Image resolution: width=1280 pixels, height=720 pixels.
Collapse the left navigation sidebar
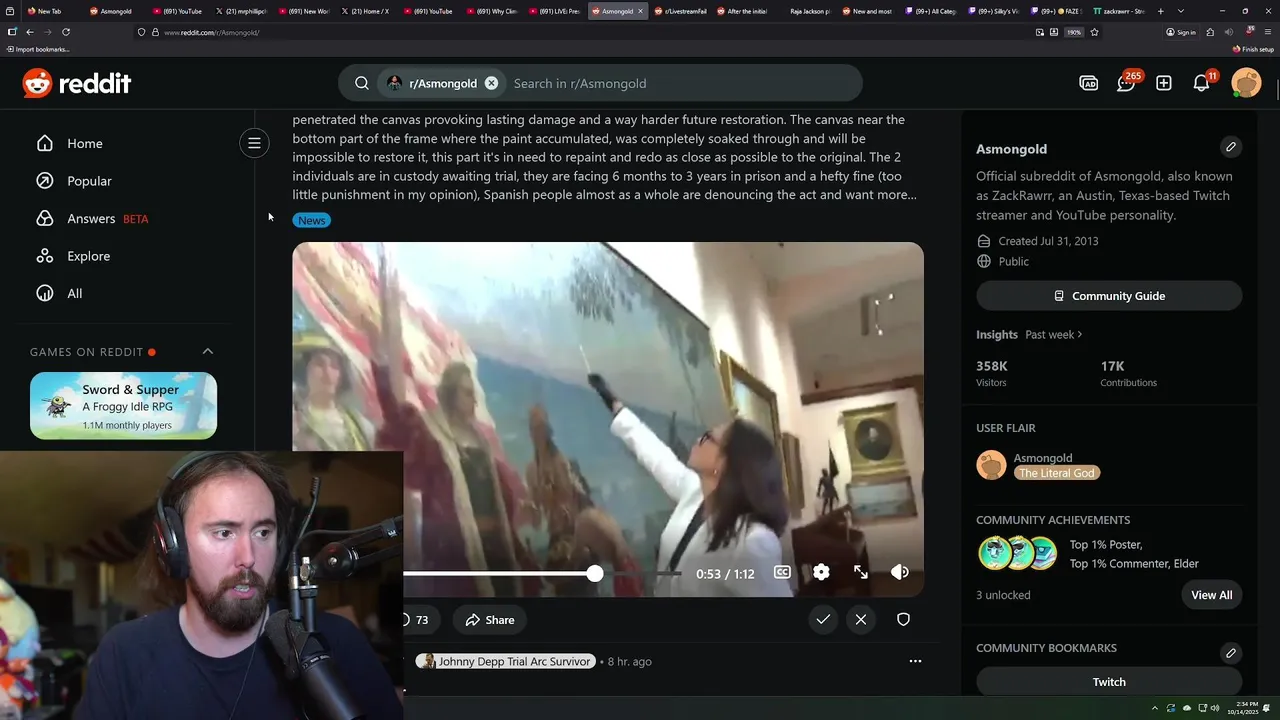254,143
